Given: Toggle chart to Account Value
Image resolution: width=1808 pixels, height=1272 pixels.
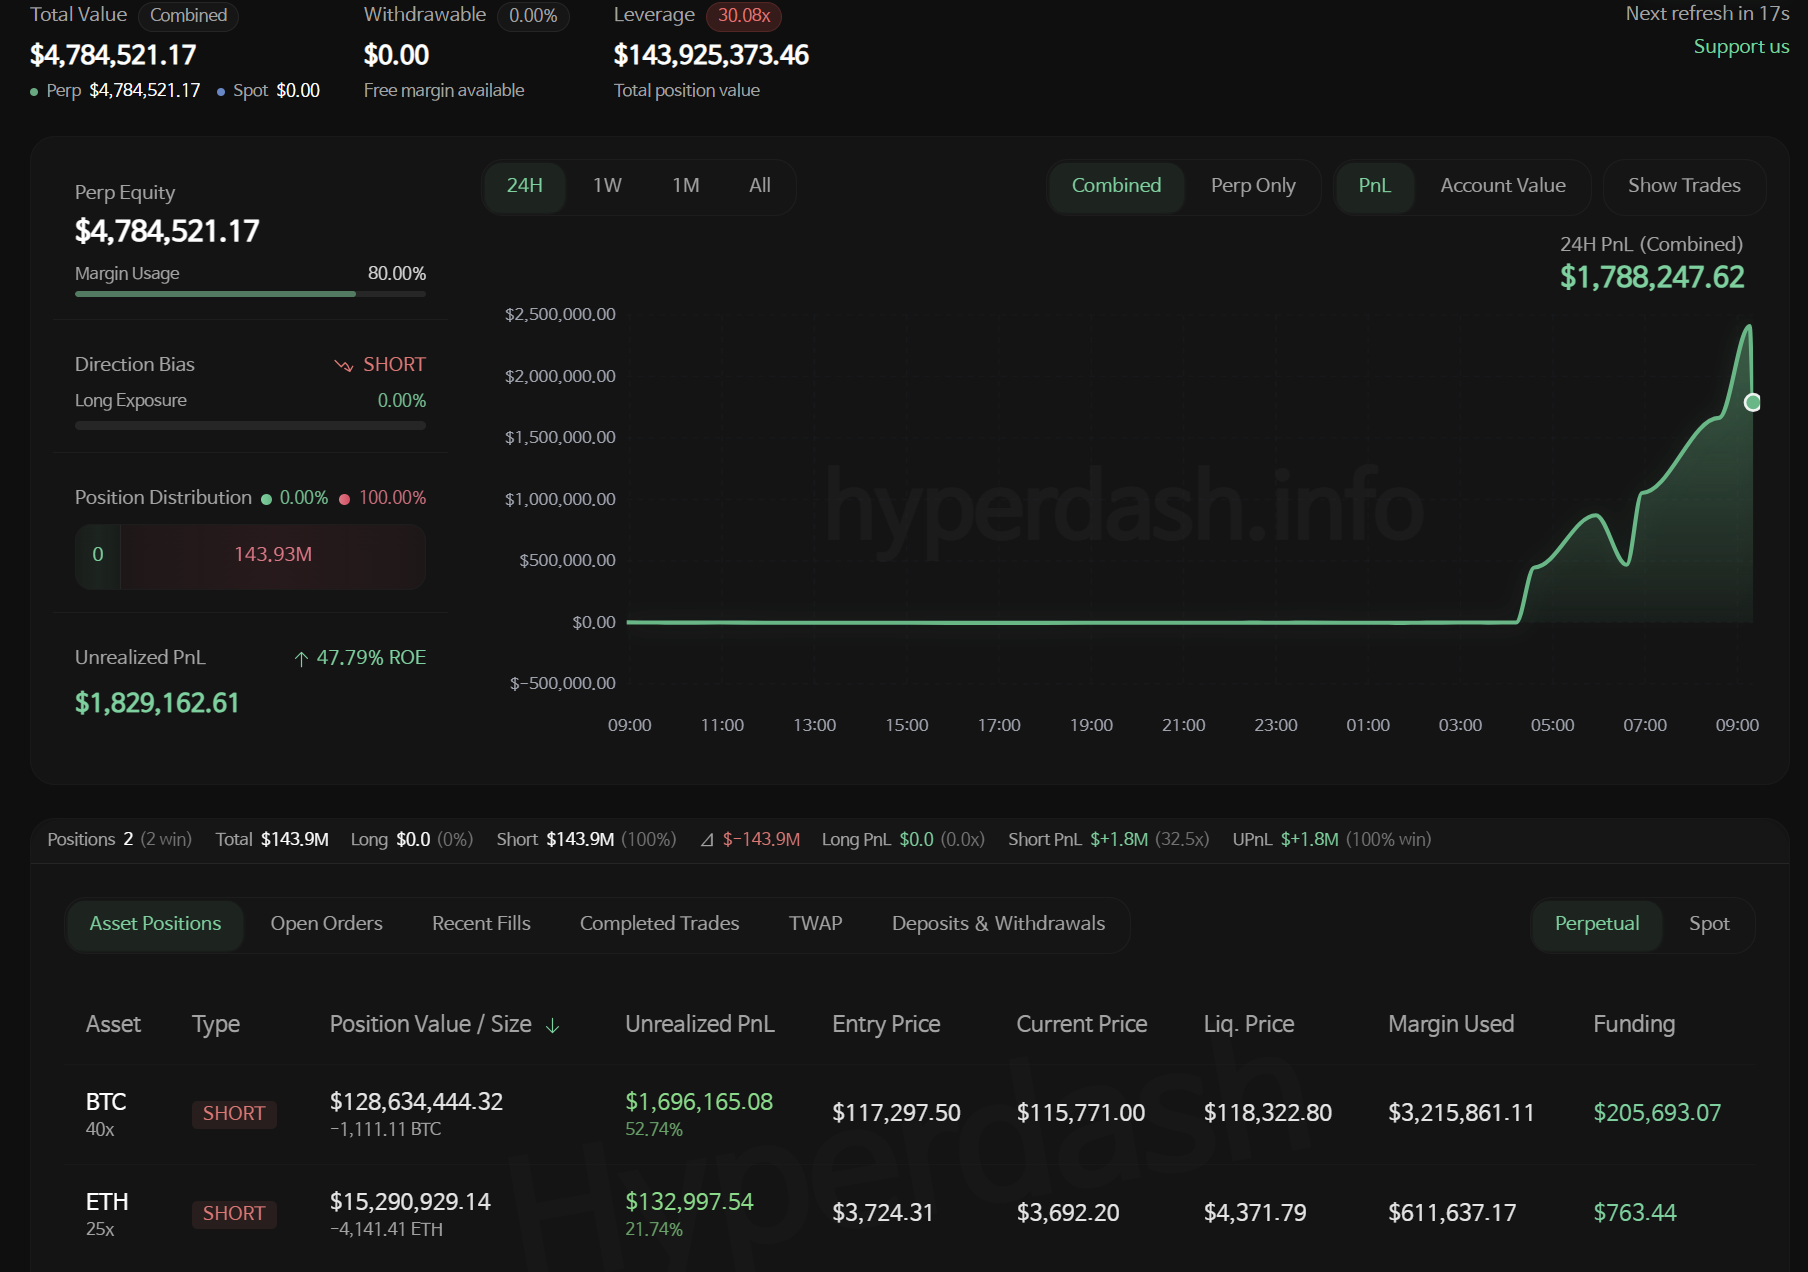Looking at the screenshot, I should pos(1503,186).
